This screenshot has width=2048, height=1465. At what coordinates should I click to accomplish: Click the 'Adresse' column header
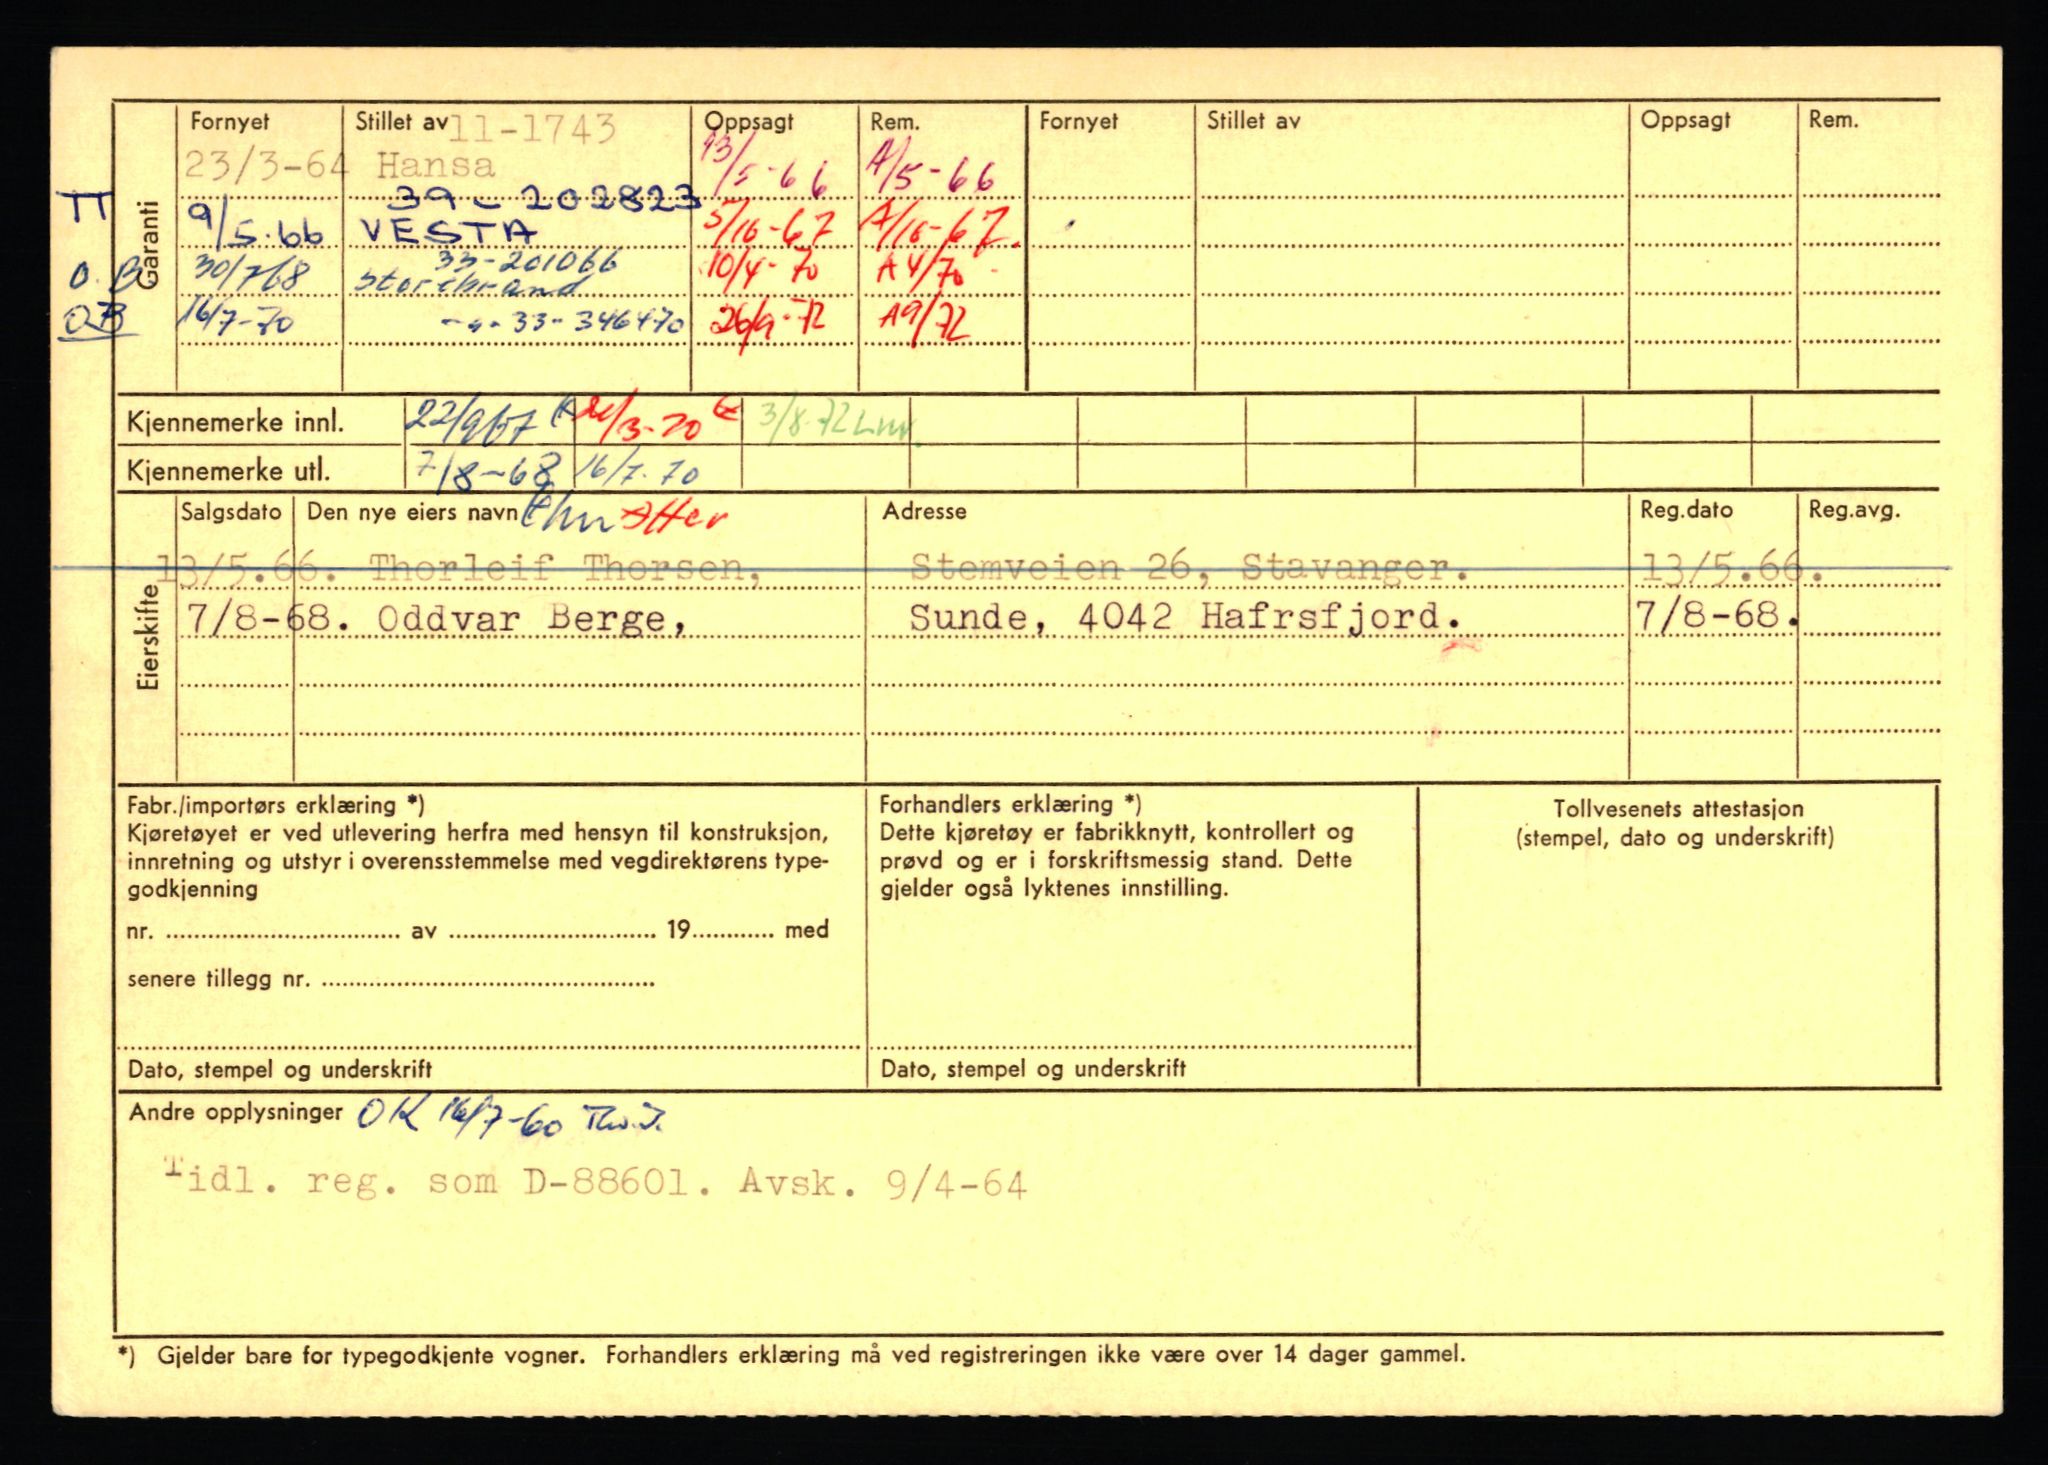tap(924, 511)
